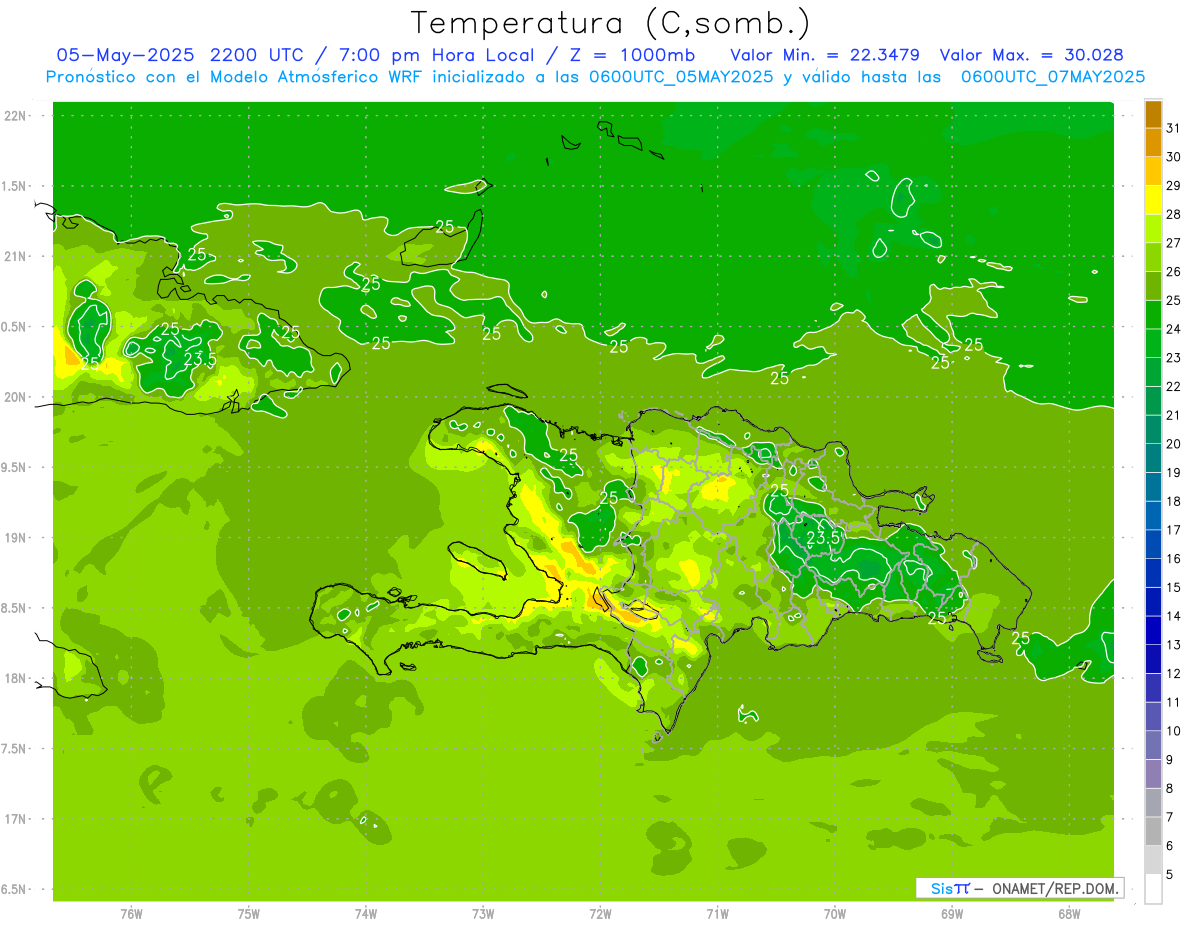Click the '68W' longitude axis label

1069,914
